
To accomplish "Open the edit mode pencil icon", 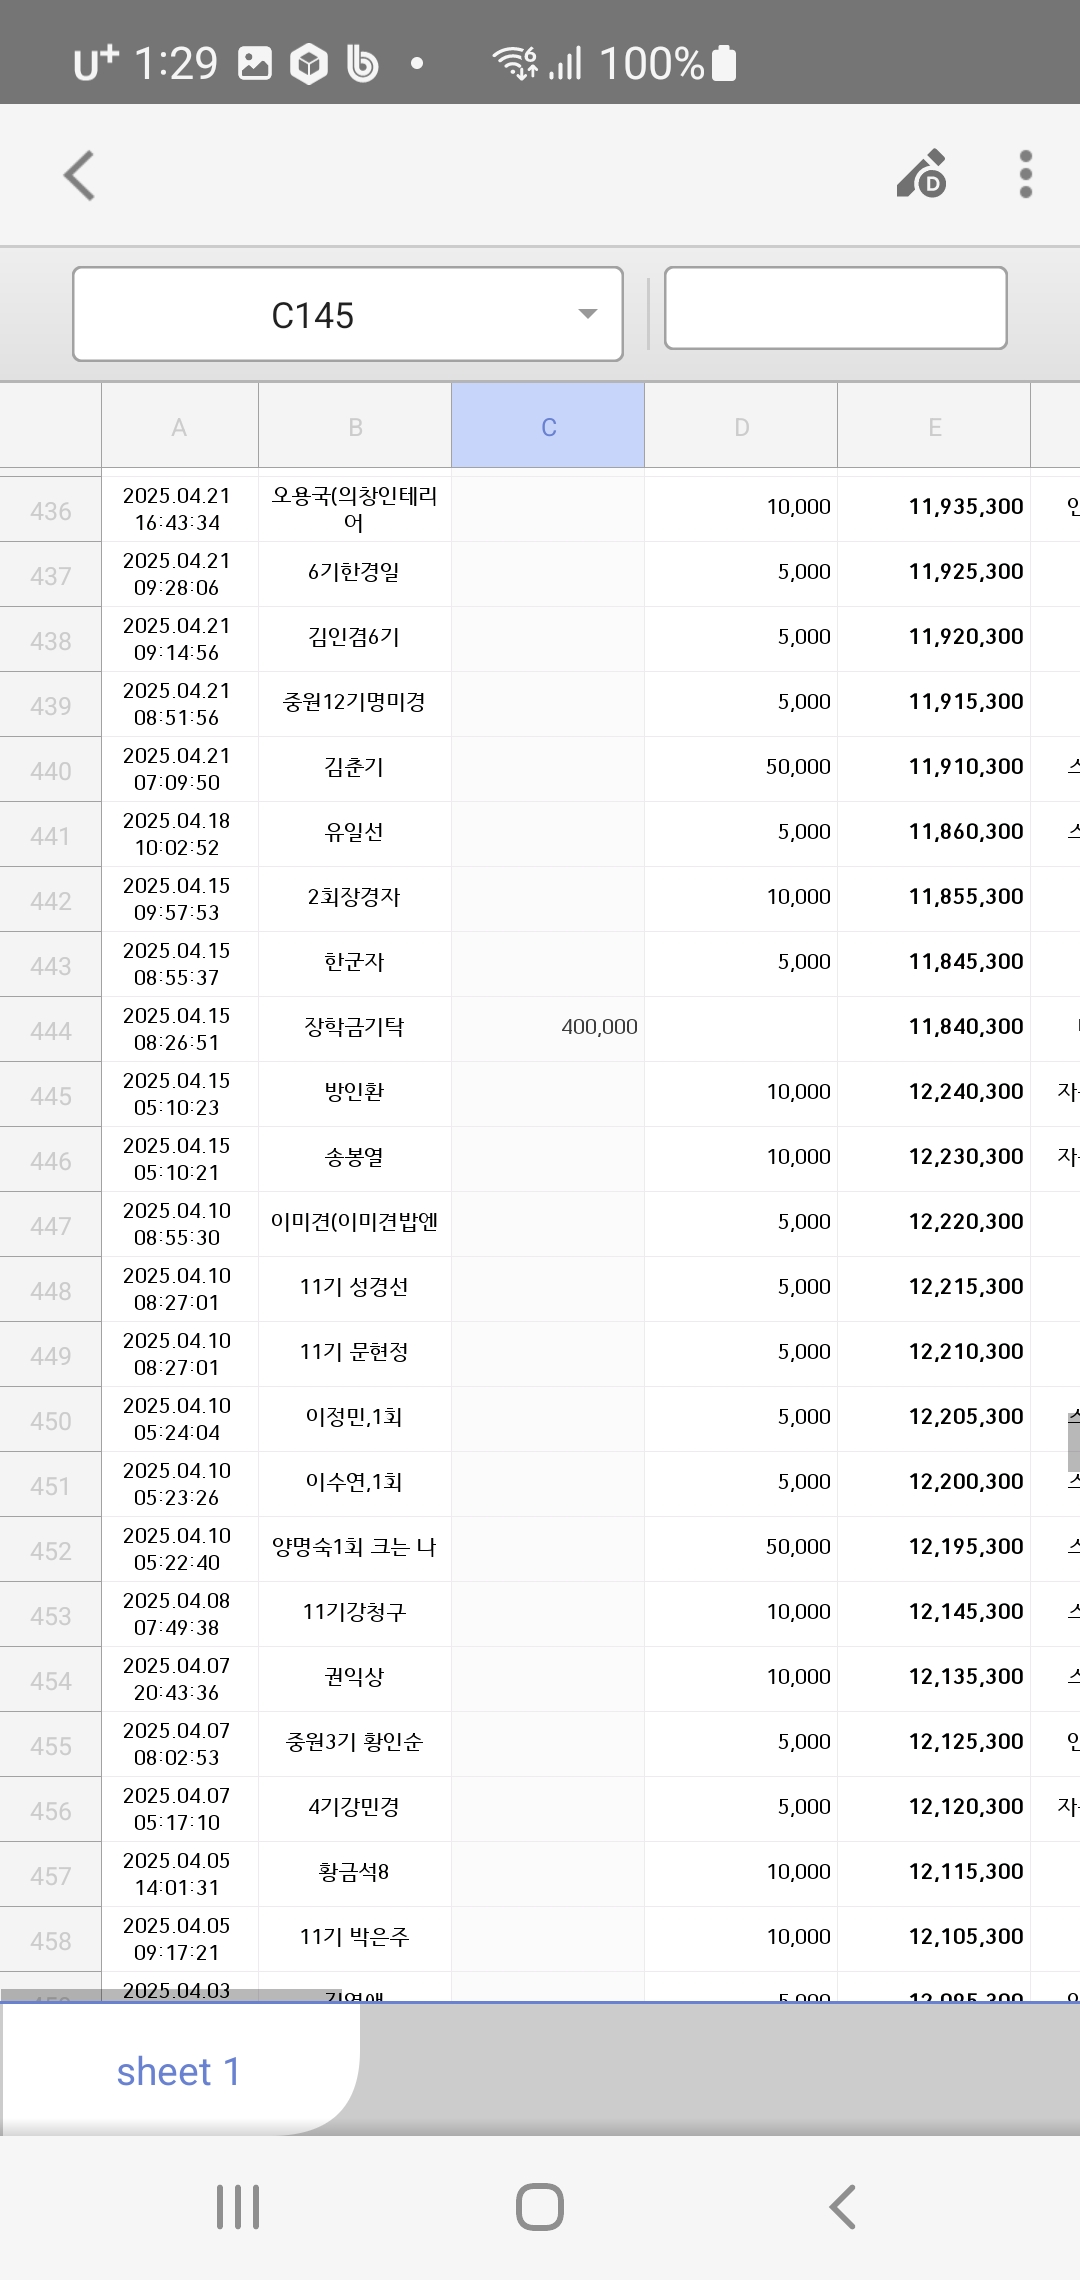I will pos(922,175).
